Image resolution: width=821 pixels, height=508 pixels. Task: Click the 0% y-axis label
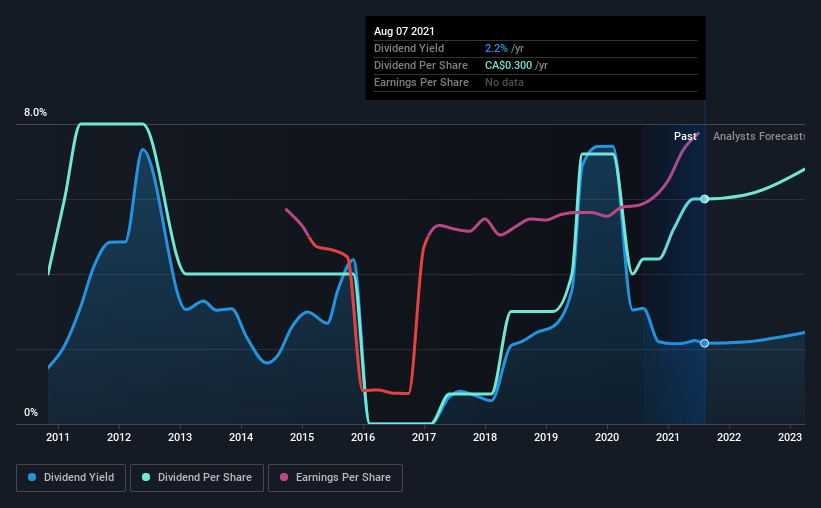click(31, 413)
